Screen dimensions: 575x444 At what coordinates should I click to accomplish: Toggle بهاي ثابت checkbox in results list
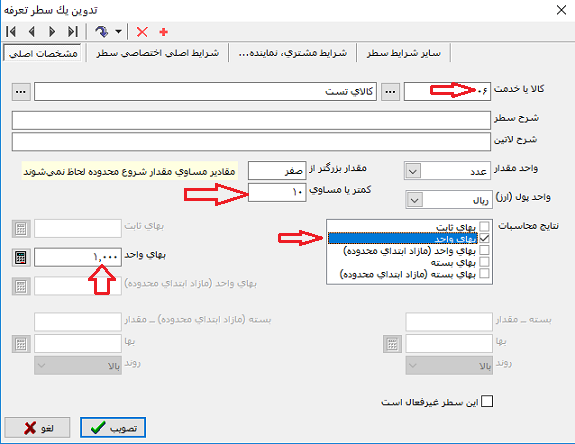point(484,226)
